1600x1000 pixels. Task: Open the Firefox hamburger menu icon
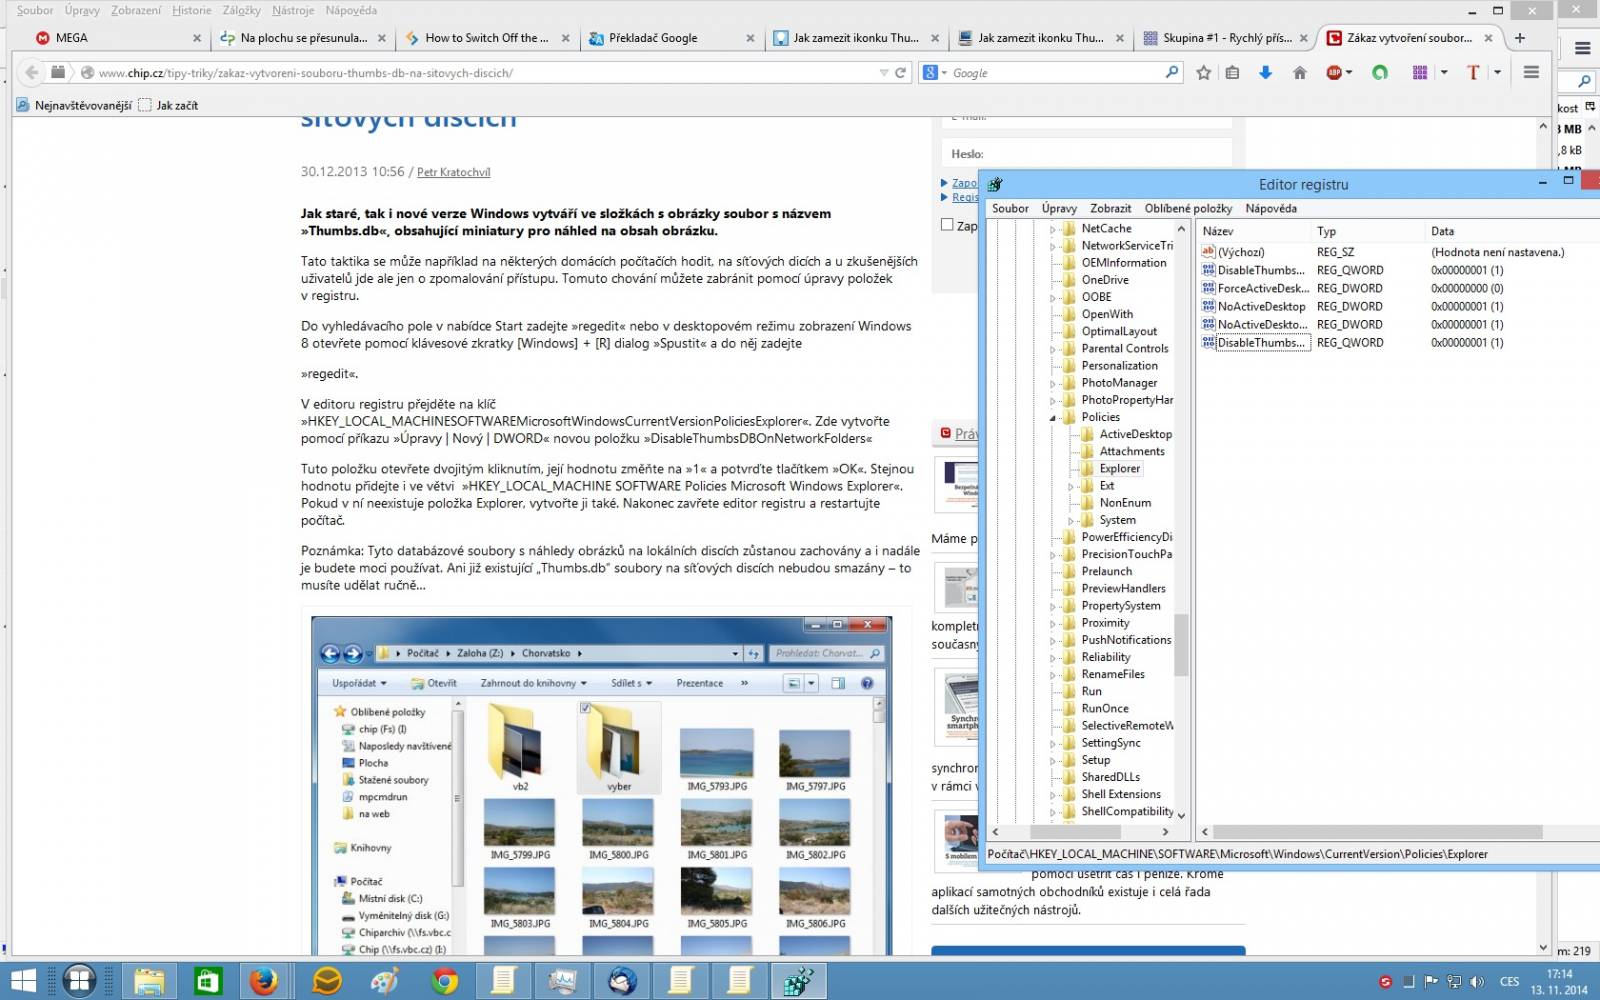click(1530, 72)
